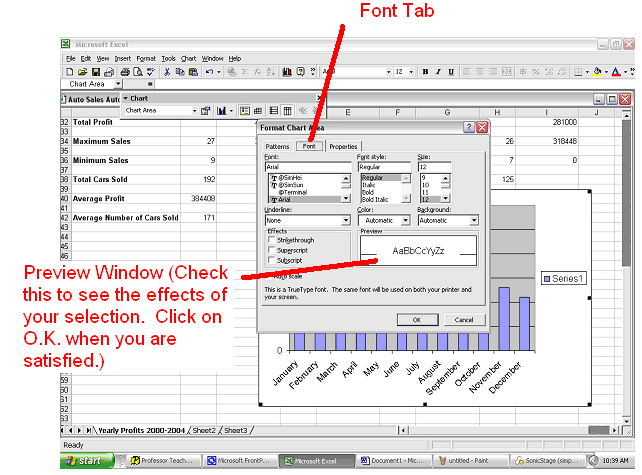Open the Undo history dropdown arrow
Image resolution: width=642 pixels, height=475 pixels.
(x=219, y=72)
